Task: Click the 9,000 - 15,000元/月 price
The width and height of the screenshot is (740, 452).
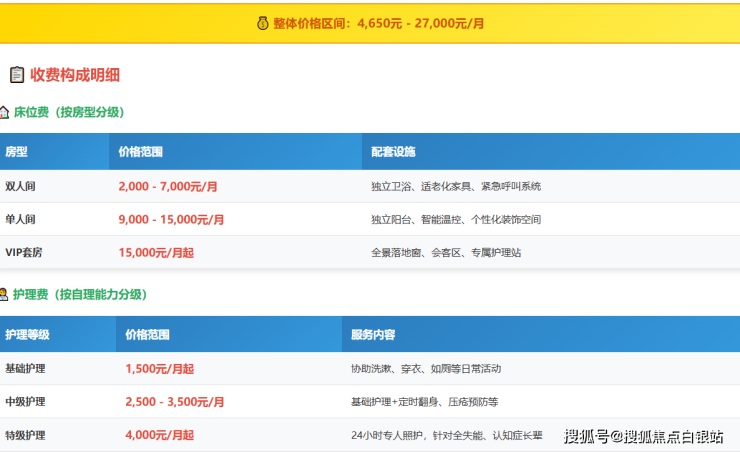Action: (171, 219)
